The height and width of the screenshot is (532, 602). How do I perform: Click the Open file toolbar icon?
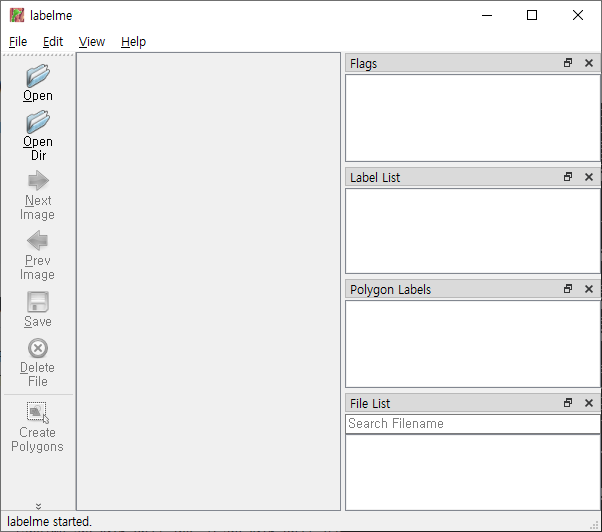[x=38, y=76]
